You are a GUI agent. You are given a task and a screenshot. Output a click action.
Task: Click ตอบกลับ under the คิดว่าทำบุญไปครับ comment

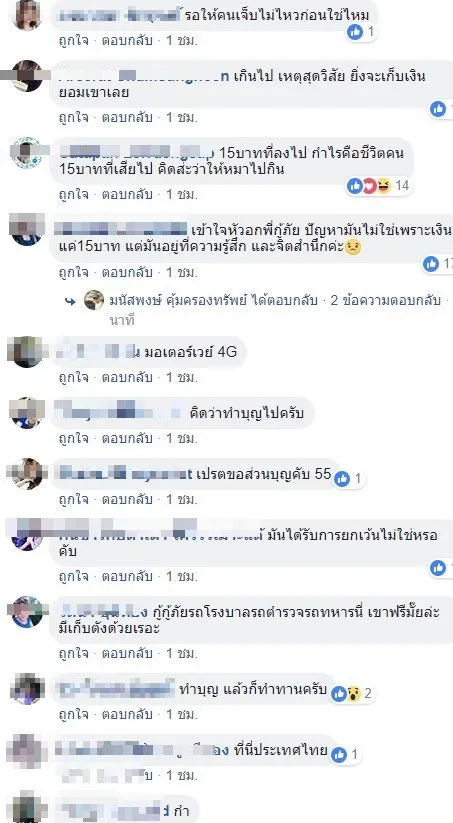coord(127,438)
